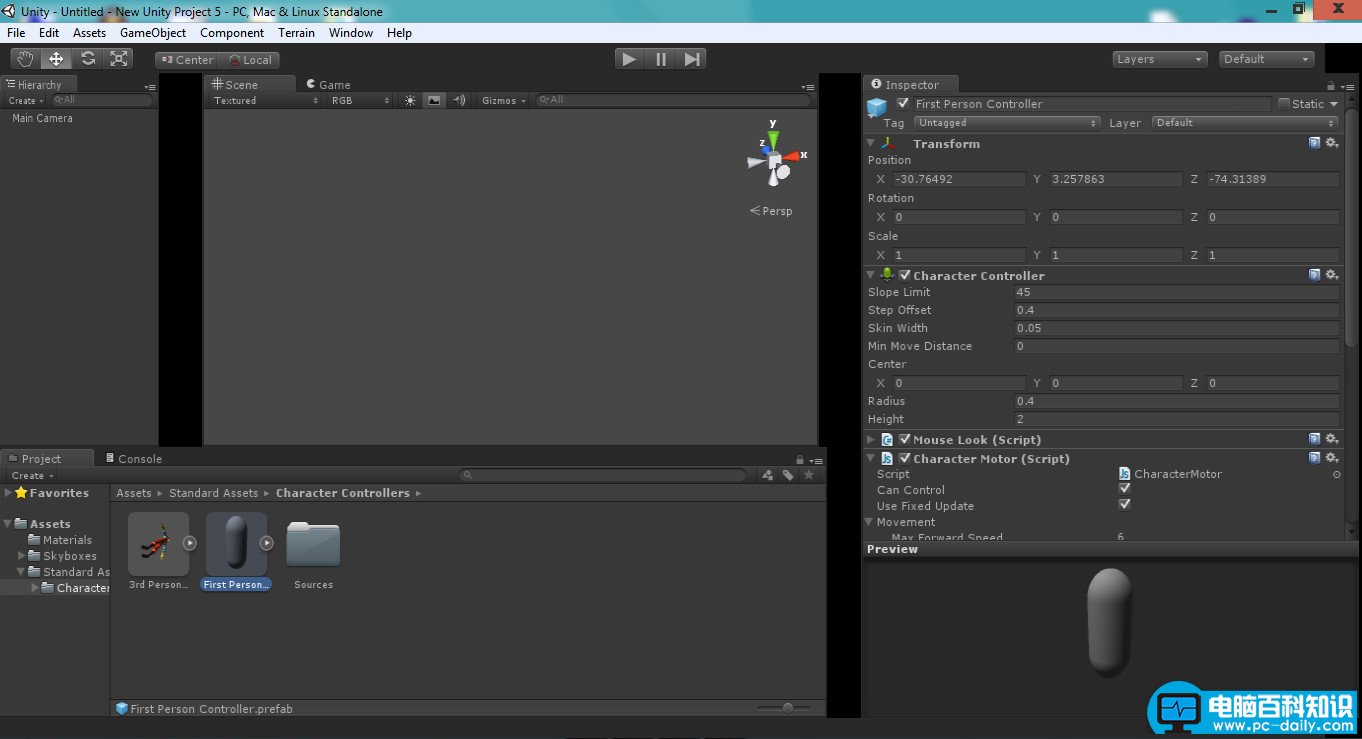Switch to the Console tab
Image resolution: width=1362 pixels, height=739 pixels.
click(x=133, y=459)
